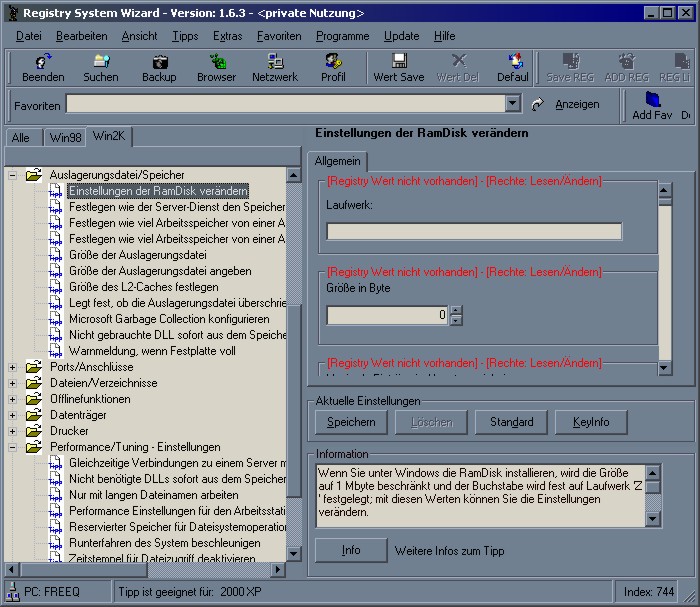Screen dimensions: 700x607
Task: Expand the Datenträger tree node
Action: pos(12,416)
